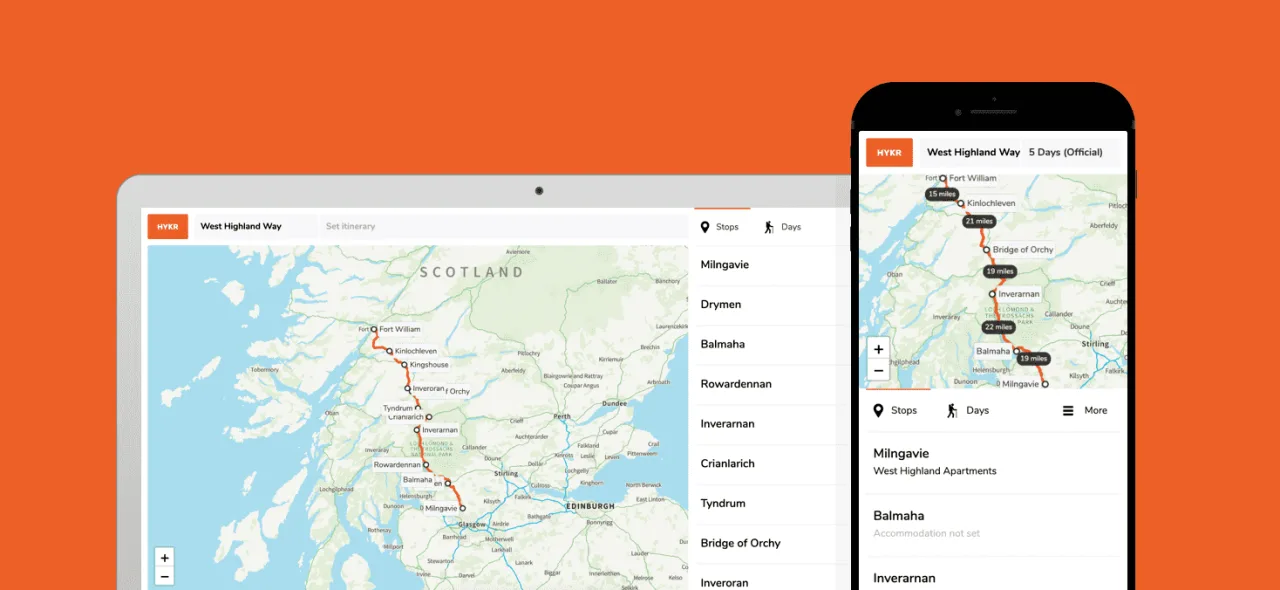Click Kinlochleven marker on phone map

click(961, 203)
